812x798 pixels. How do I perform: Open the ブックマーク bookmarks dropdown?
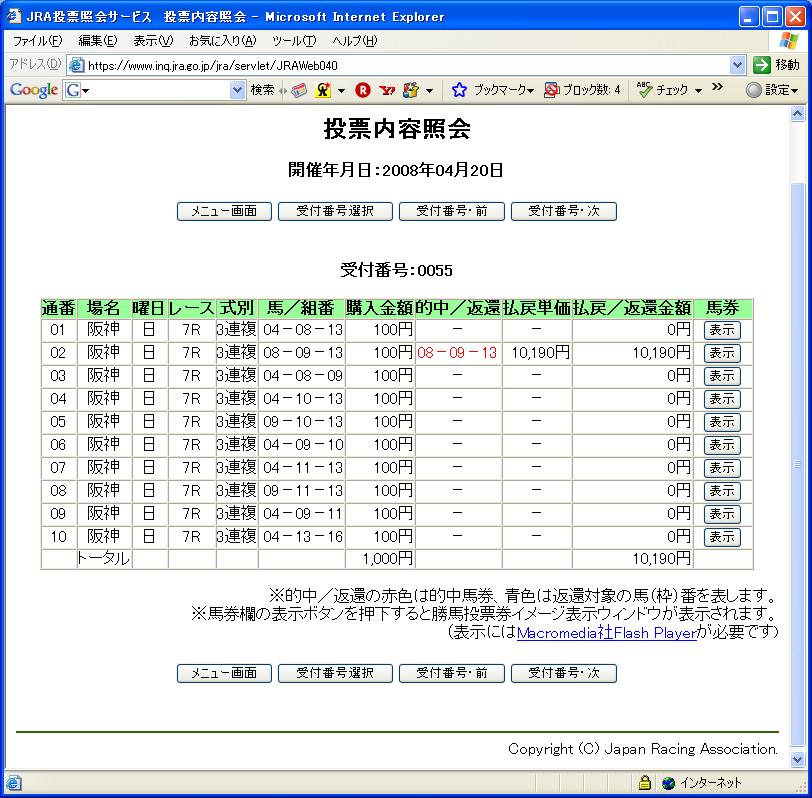[x=503, y=90]
